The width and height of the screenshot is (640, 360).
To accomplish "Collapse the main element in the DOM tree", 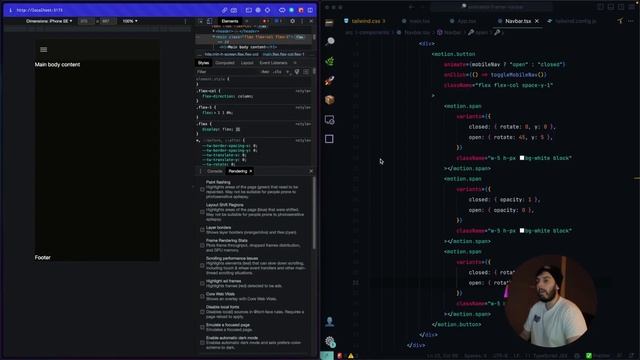I will pos(213,37).
